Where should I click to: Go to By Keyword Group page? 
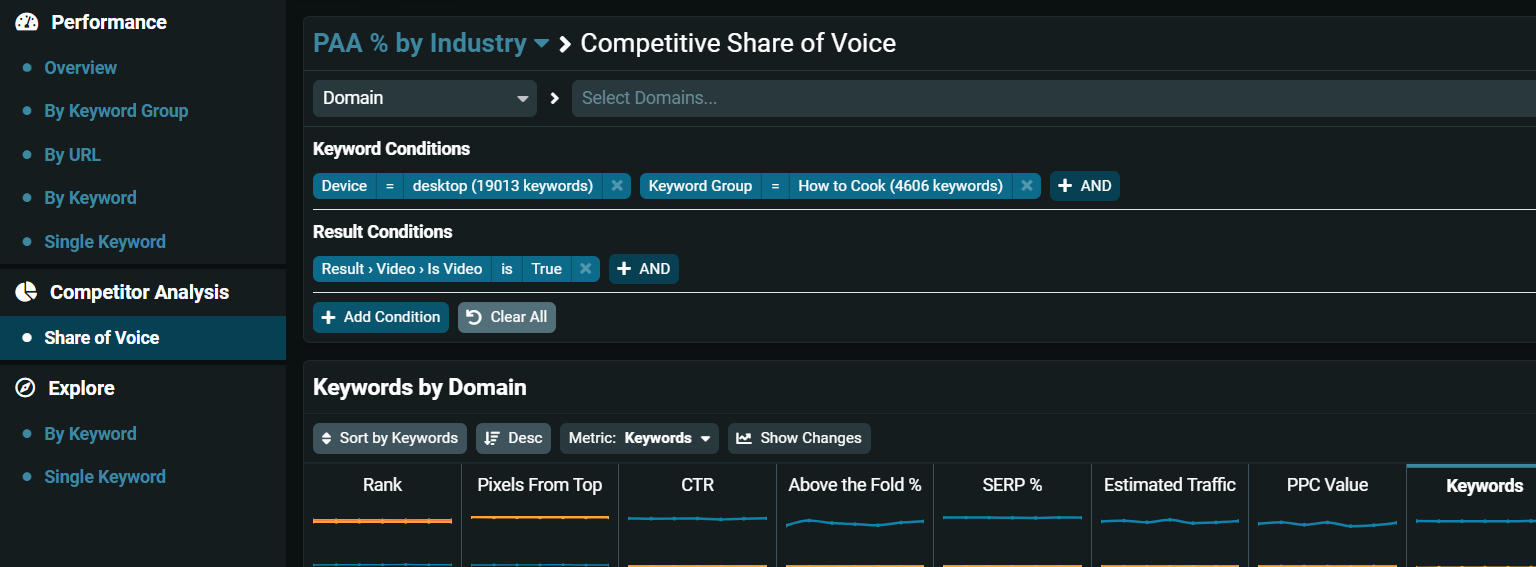pos(116,111)
